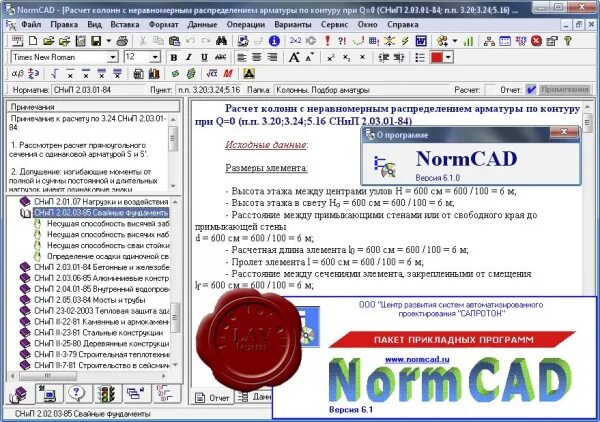Switch to the Отчет tab
600x422 pixels.
click(x=212, y=398)
